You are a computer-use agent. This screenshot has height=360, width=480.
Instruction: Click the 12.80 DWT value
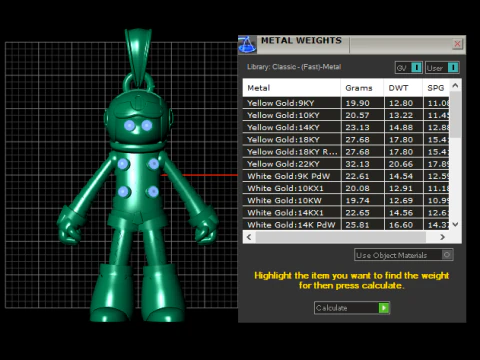tap(401, 103)
